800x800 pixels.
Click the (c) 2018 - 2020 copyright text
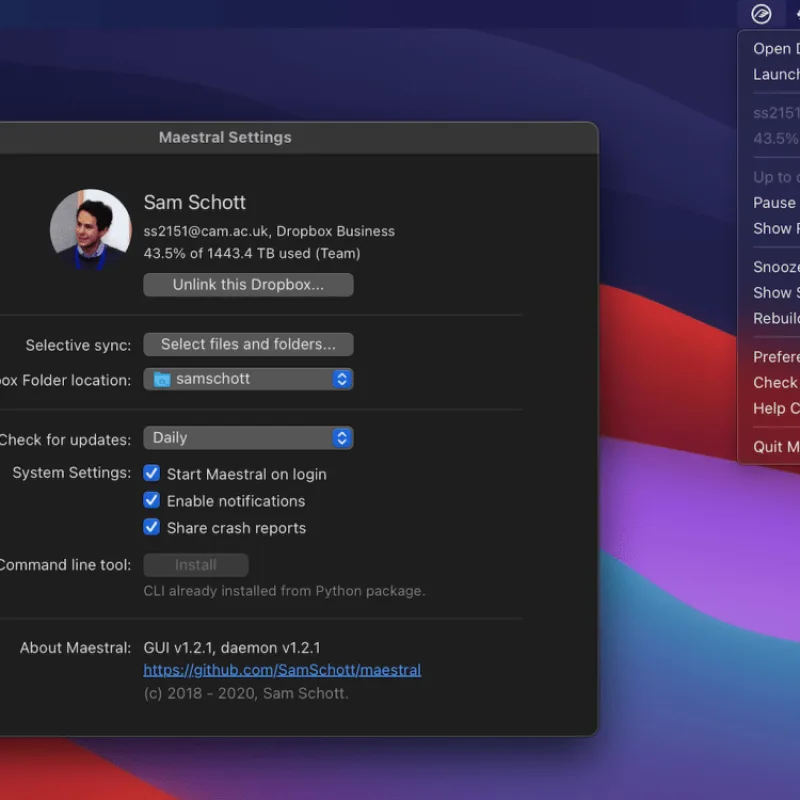[x=246, y=693]
